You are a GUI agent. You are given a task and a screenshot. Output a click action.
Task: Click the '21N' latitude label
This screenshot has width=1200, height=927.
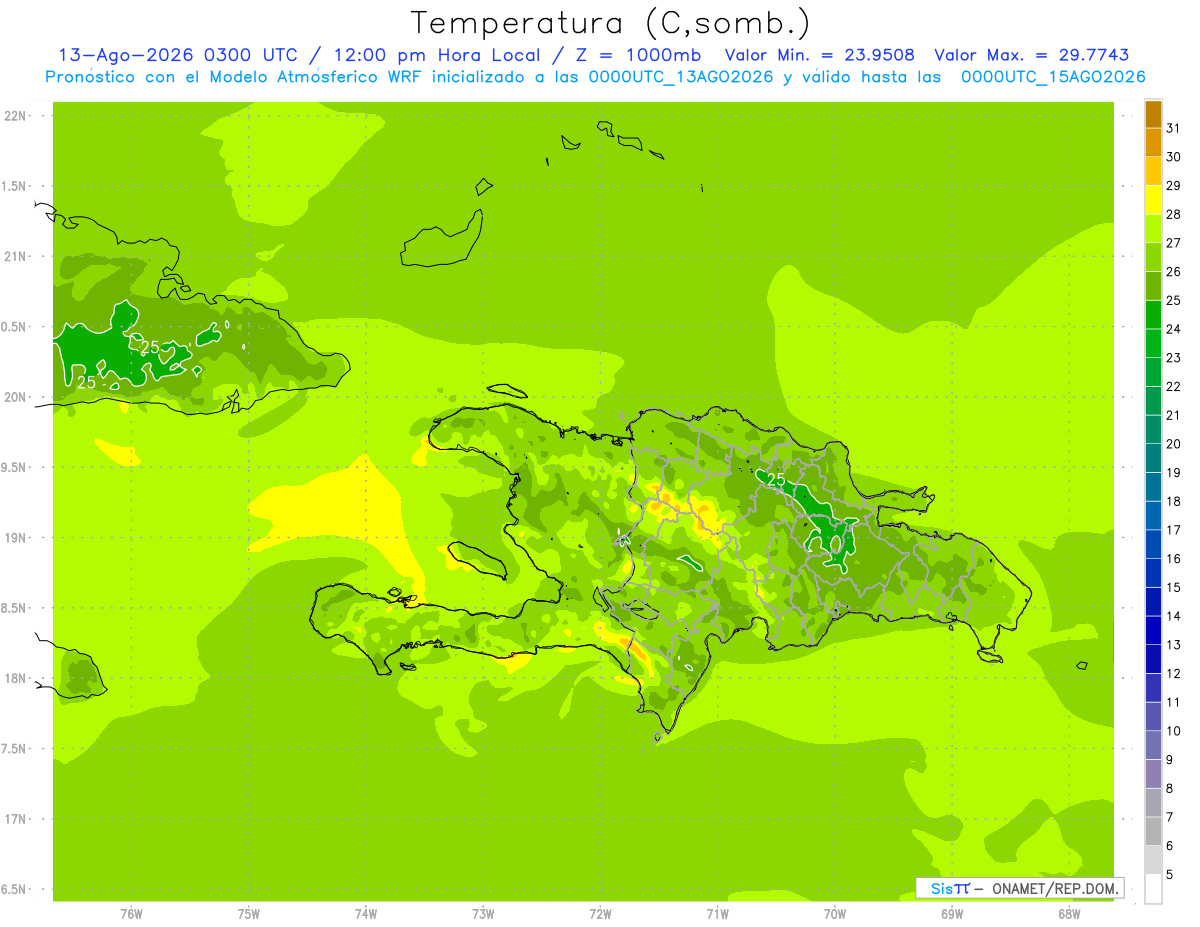(x=16, y=257)
